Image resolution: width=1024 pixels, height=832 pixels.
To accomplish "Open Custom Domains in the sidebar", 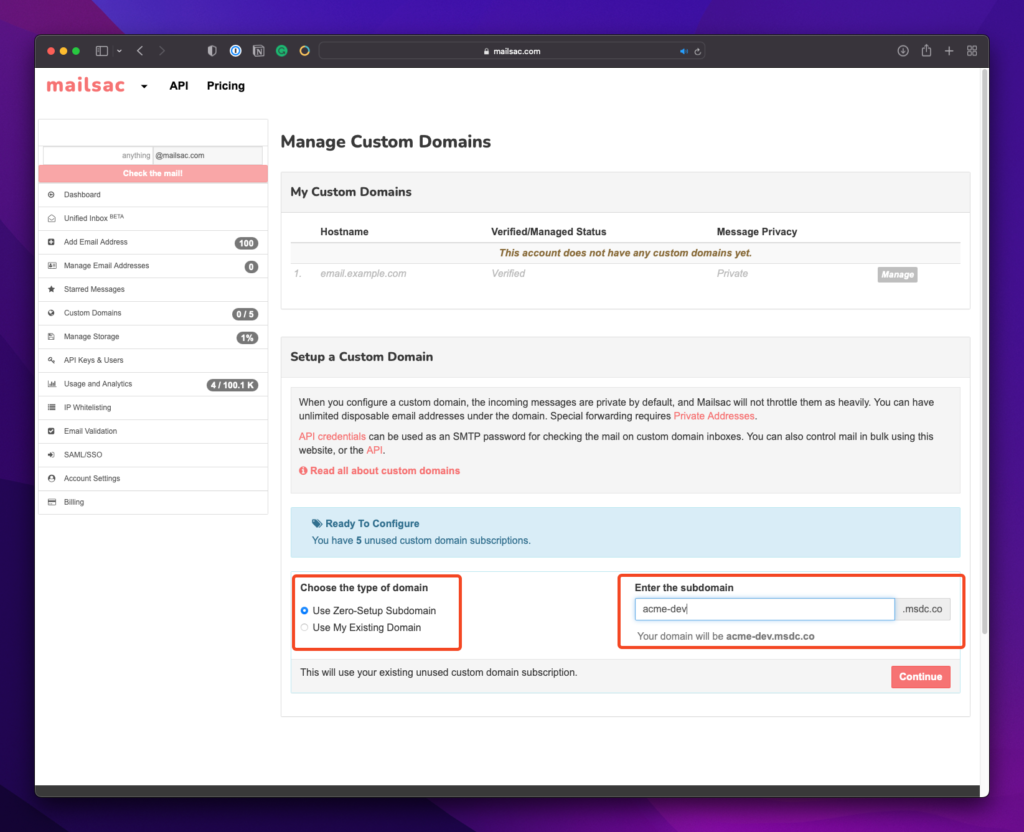I will pyautogui.click(x=153, y=313).
